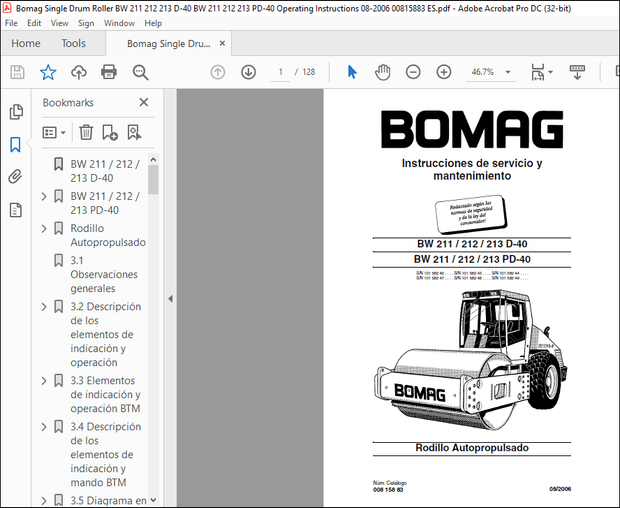Expand the Rodillo Autopropulsado bookmark

click(x=44, y=229)
